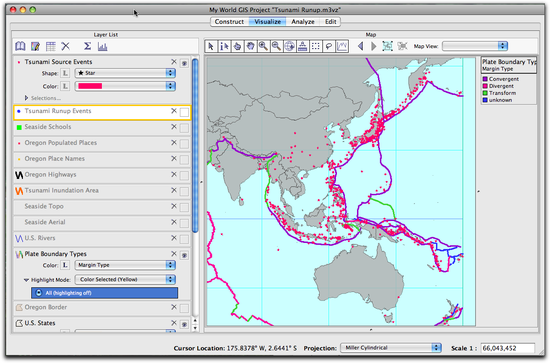Viewport: 550px width, 363px height.
Task: Select the hand pan tool
Action: (x=250, y=46)
